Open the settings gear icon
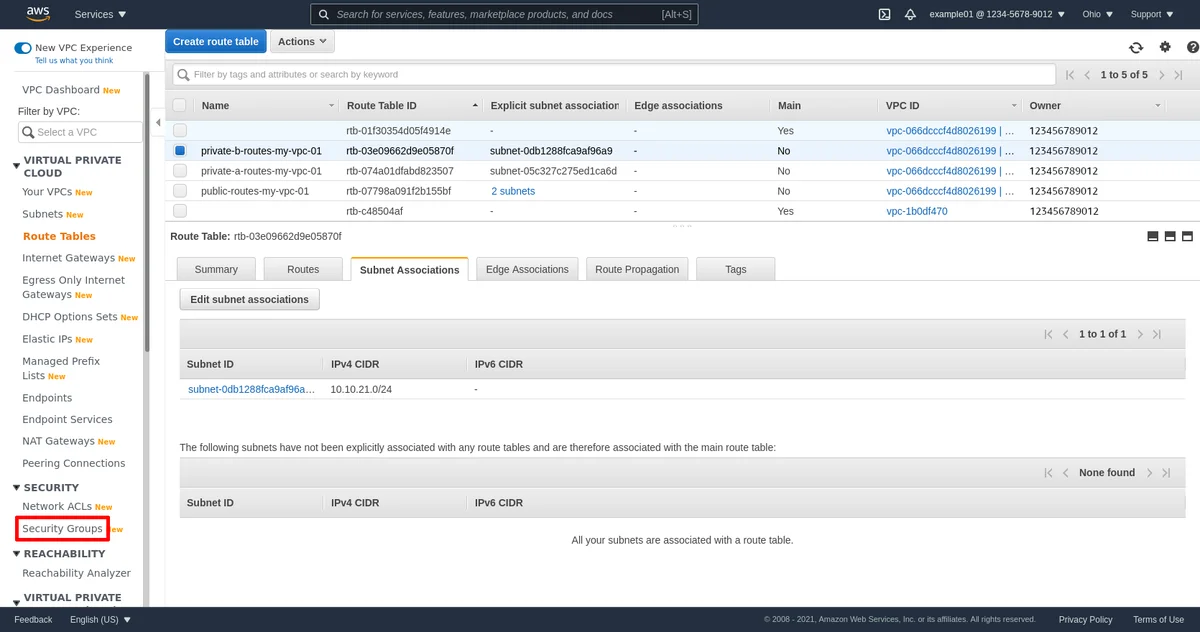 coord(1164,47)
